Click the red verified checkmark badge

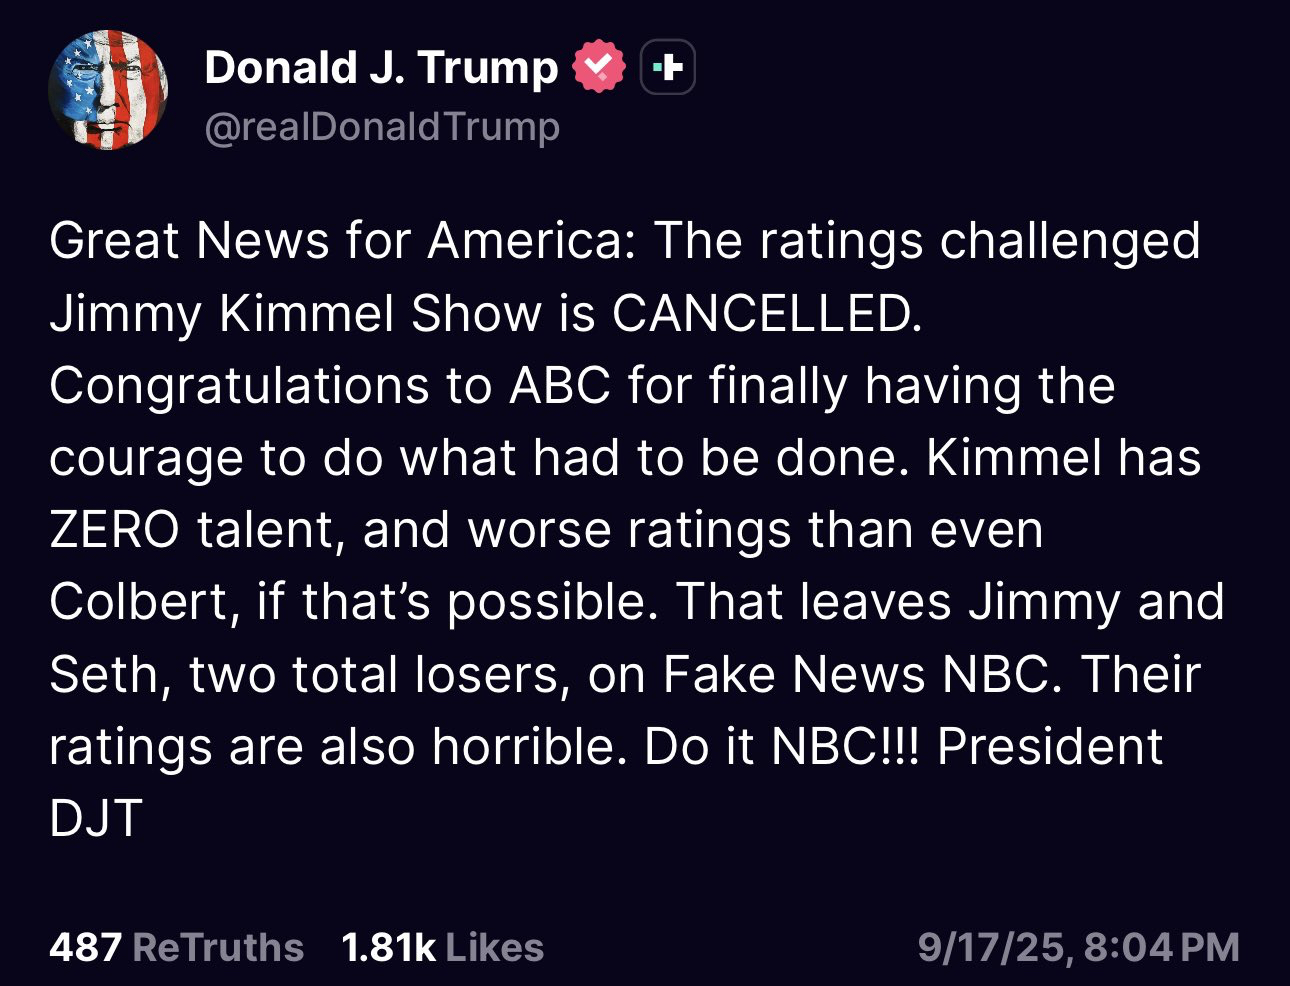tap(597, 67)
